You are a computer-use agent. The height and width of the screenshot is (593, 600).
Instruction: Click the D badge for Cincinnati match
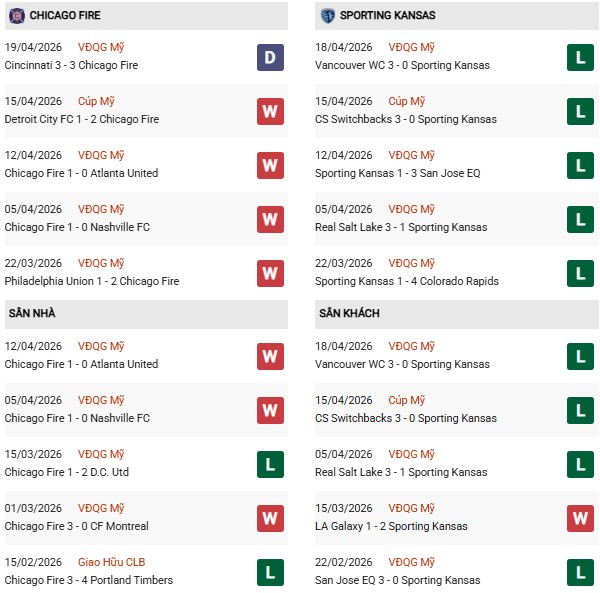pos(270,57)
